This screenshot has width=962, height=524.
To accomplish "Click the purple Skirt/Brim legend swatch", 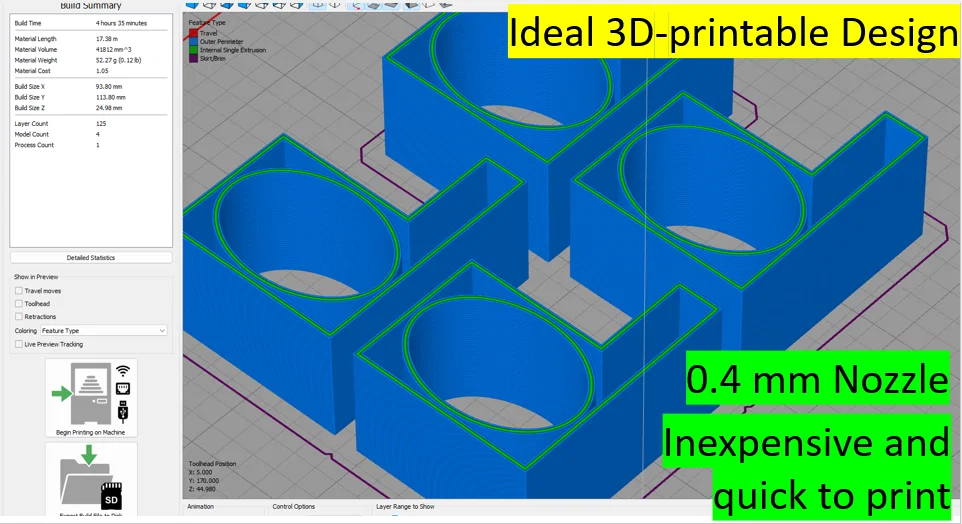I will (x=193, y=59).
